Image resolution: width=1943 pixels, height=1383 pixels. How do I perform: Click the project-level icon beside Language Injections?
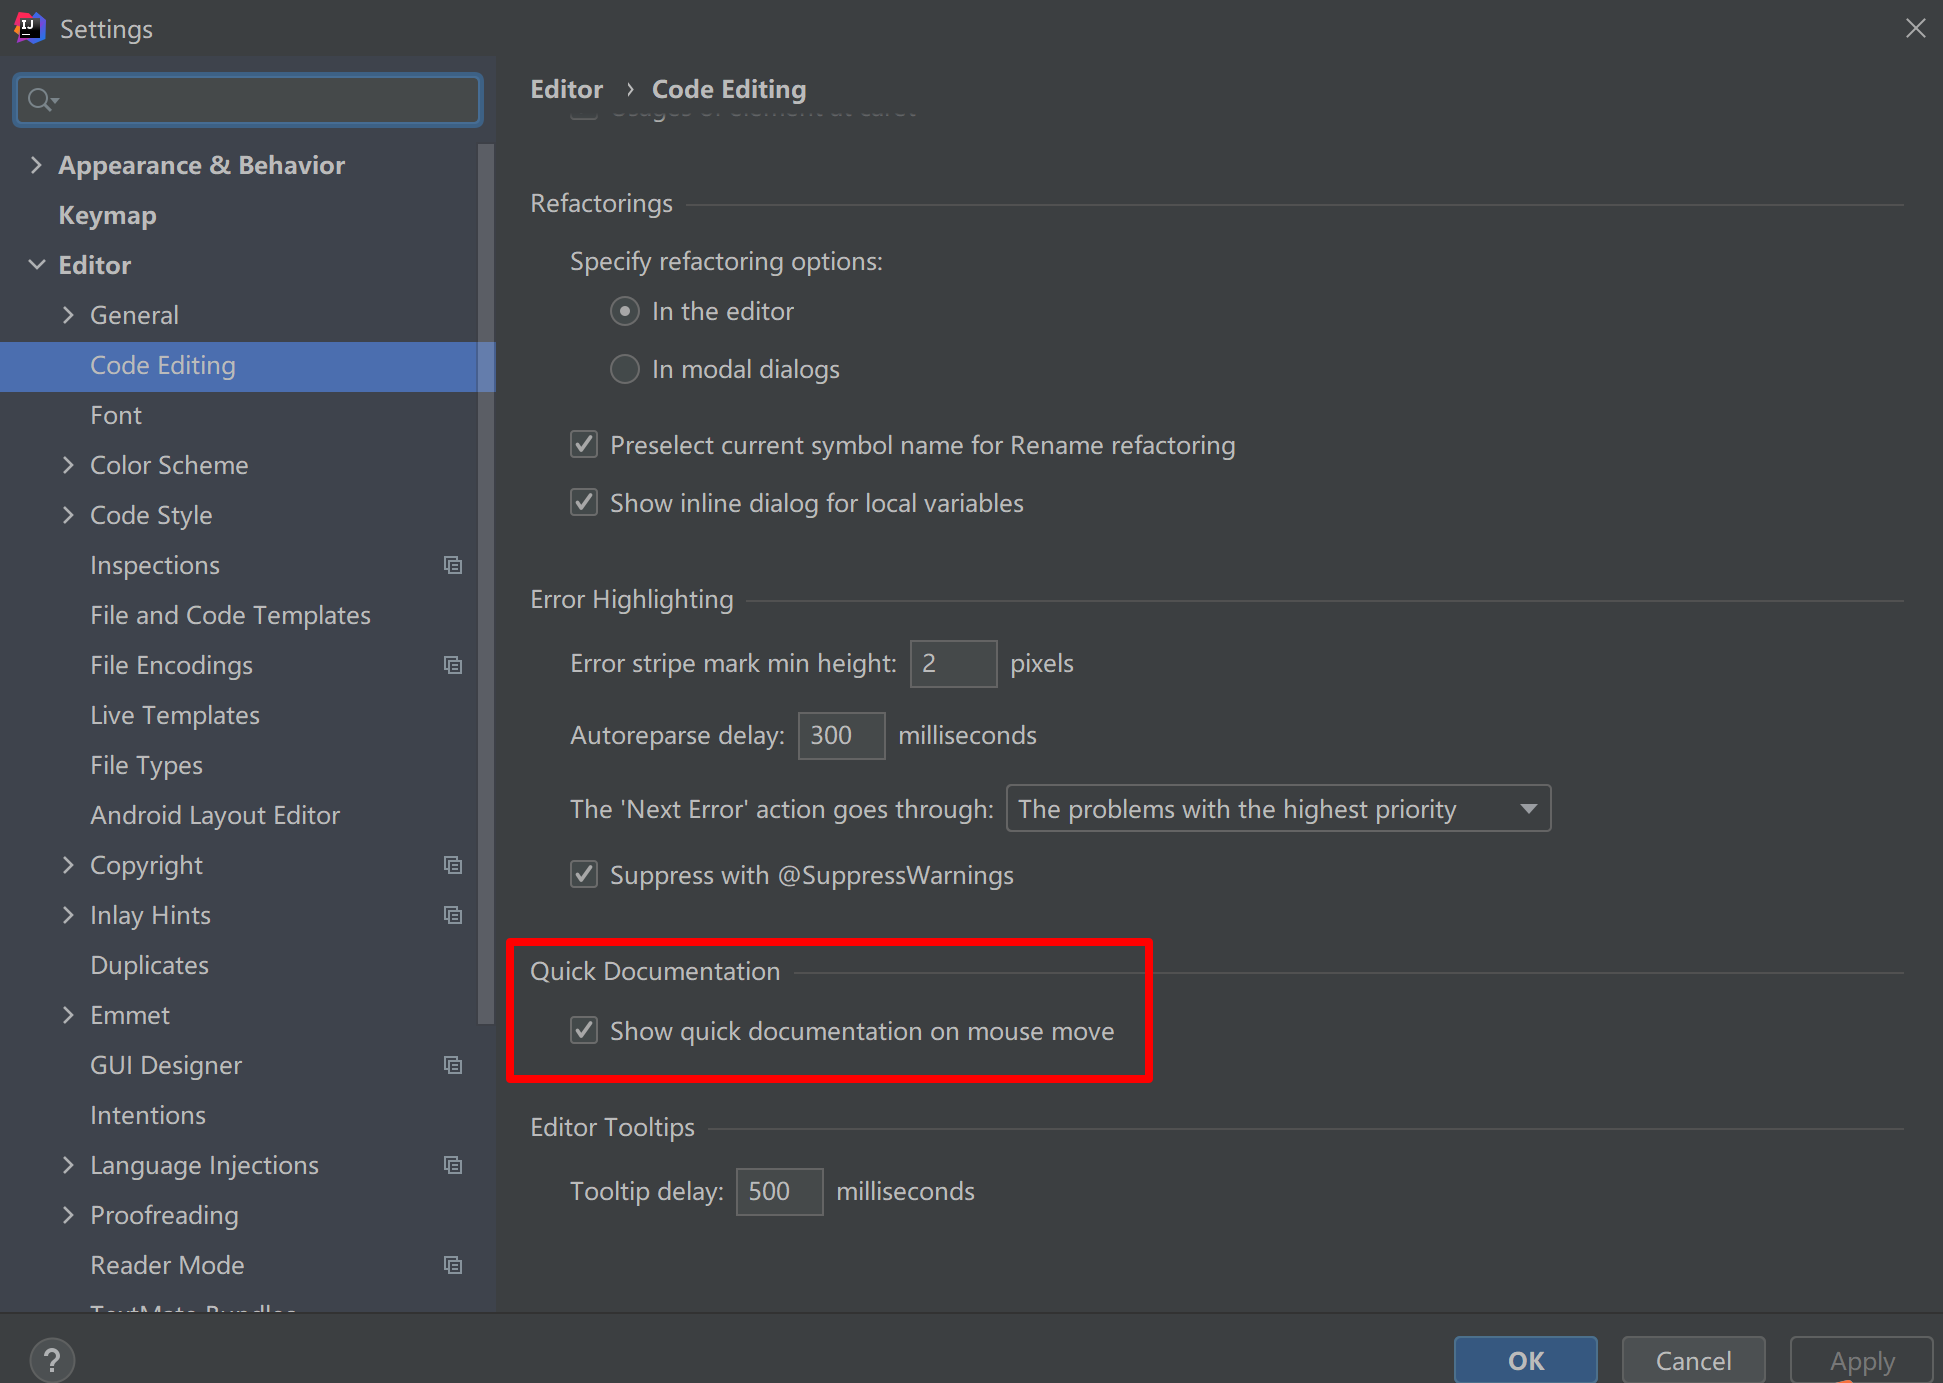click(453, 1165)
